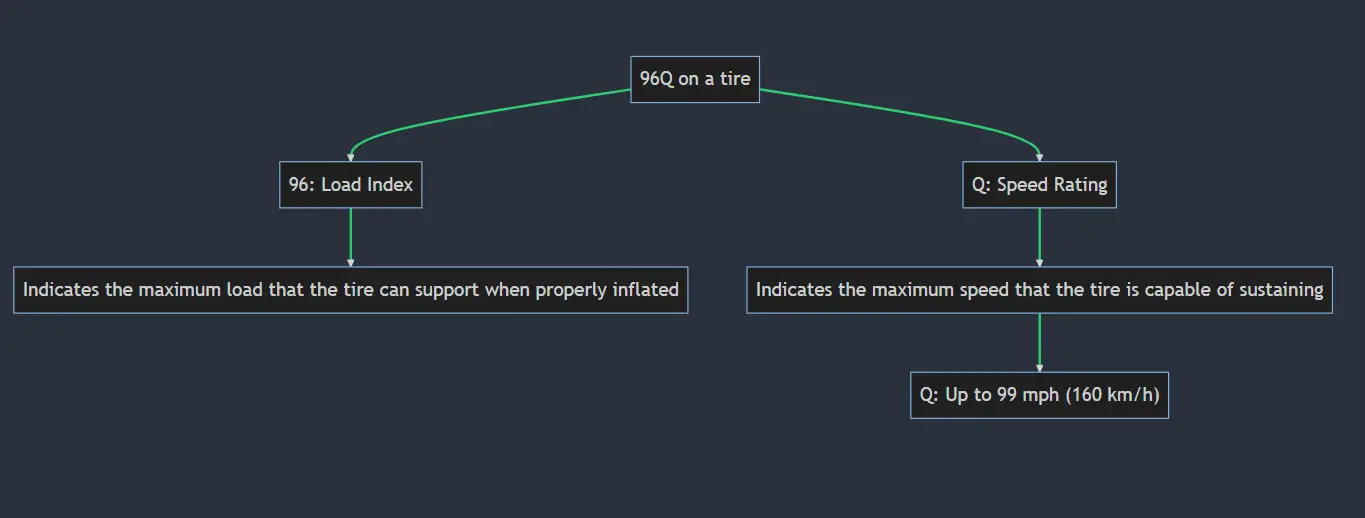Click the maximum speed description node
The height and width of the screenshot is (518, 1365).
click(1039, 290)
